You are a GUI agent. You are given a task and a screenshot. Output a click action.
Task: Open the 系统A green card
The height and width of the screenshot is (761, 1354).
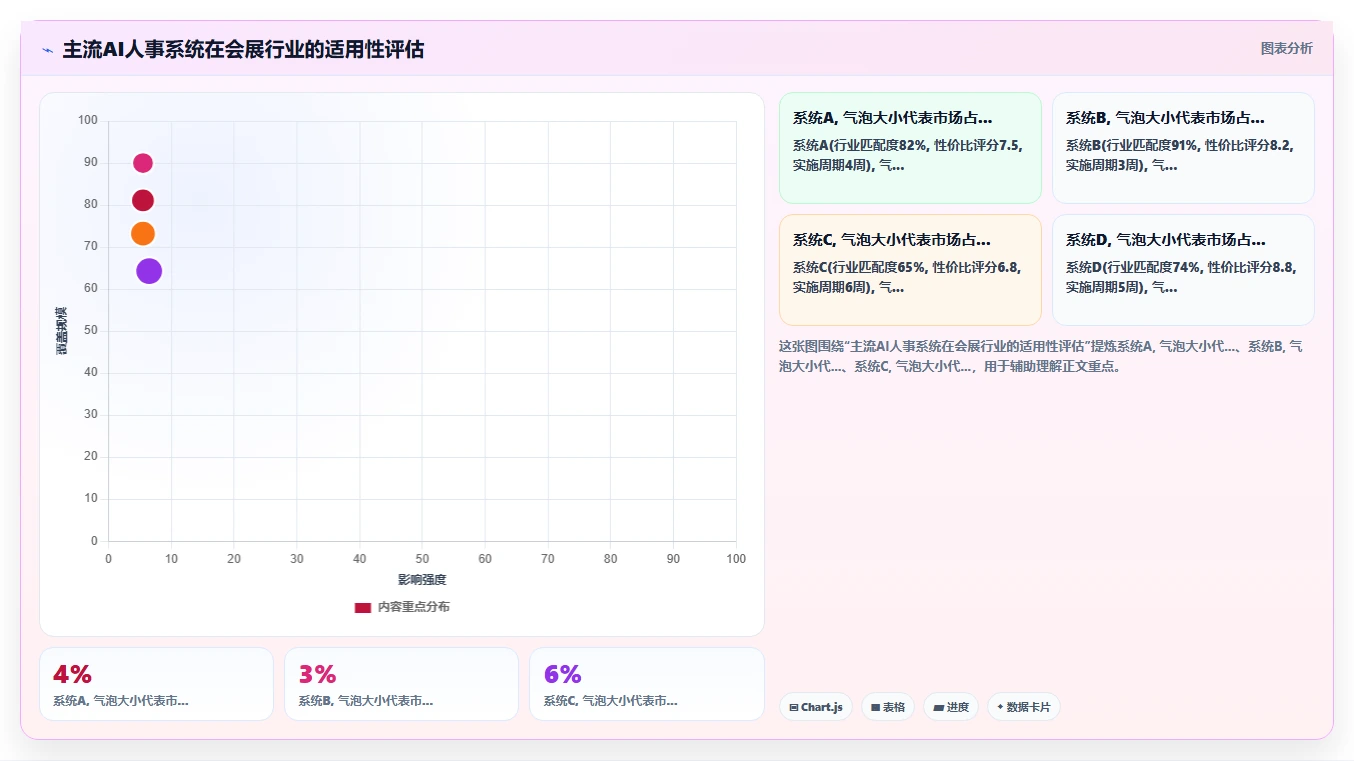(x=910, y=148)
